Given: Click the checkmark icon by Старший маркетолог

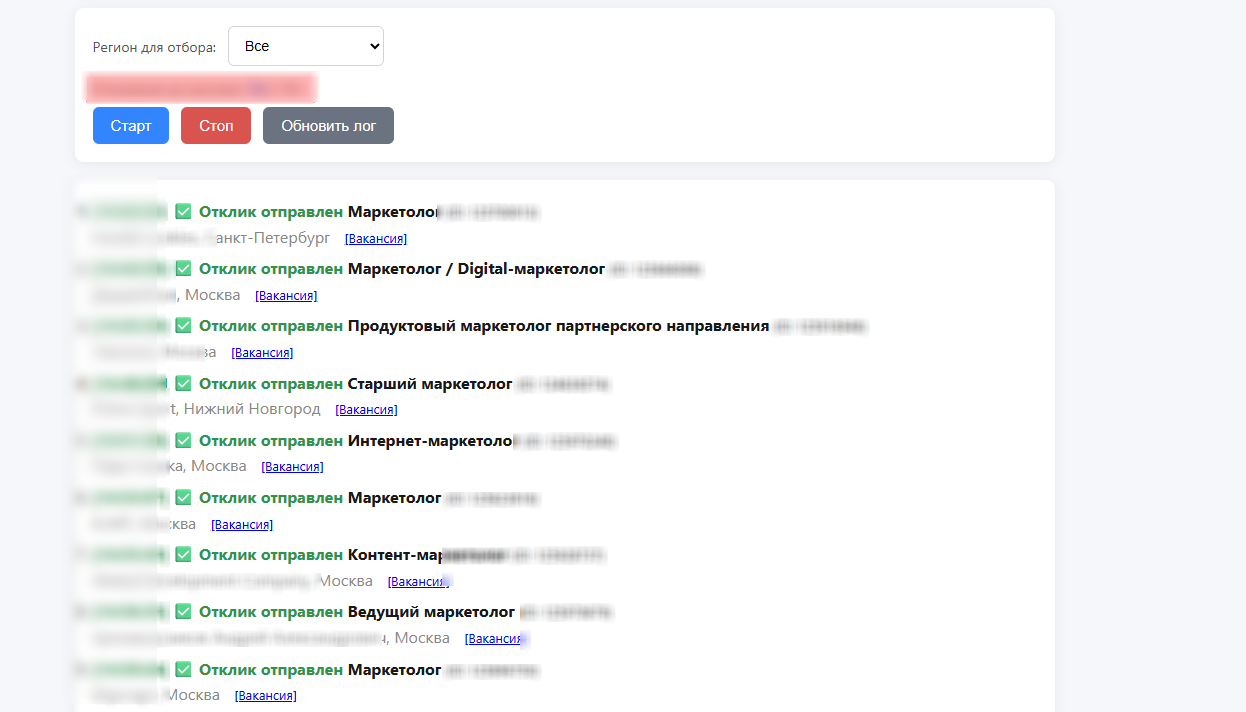Looking at the screenshot, I should (183, 383).
